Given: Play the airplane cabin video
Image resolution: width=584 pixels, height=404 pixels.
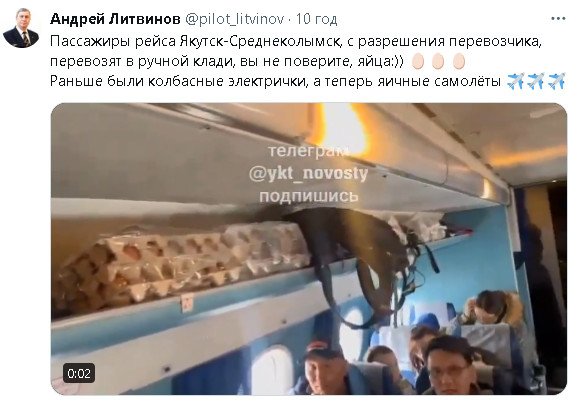Looking at the screenshot, I should [x=309, y=249].
